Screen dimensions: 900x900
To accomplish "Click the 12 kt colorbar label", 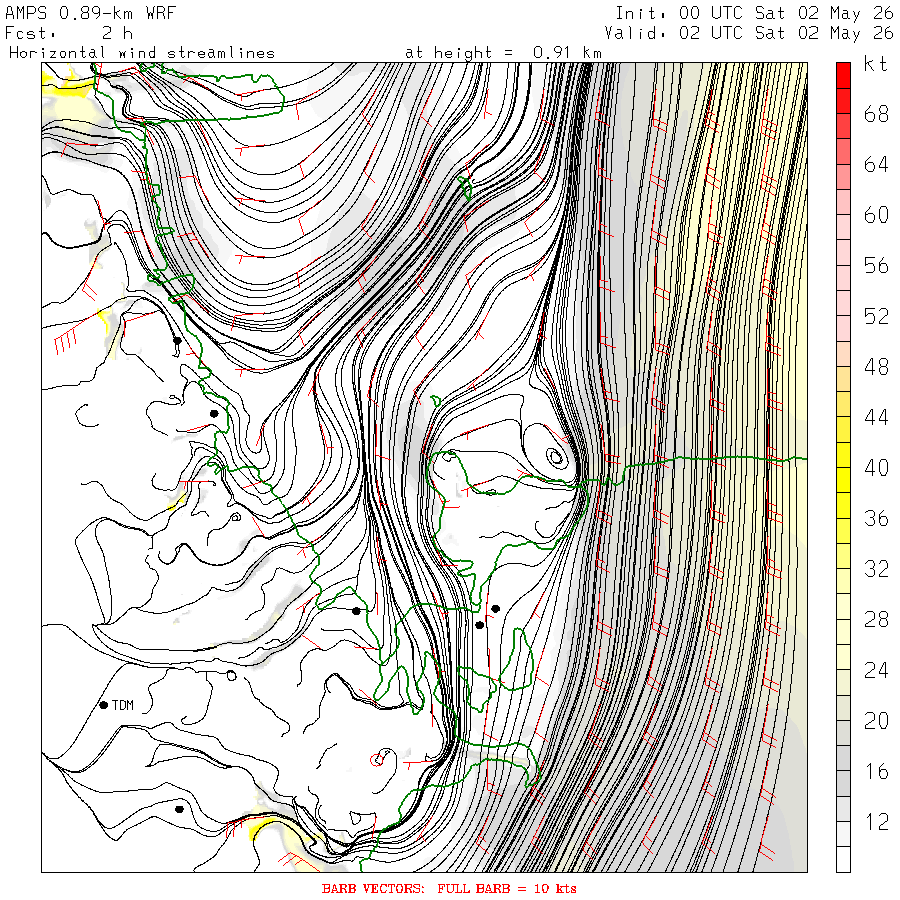I will pyautogui.click(x=876, y=822).
